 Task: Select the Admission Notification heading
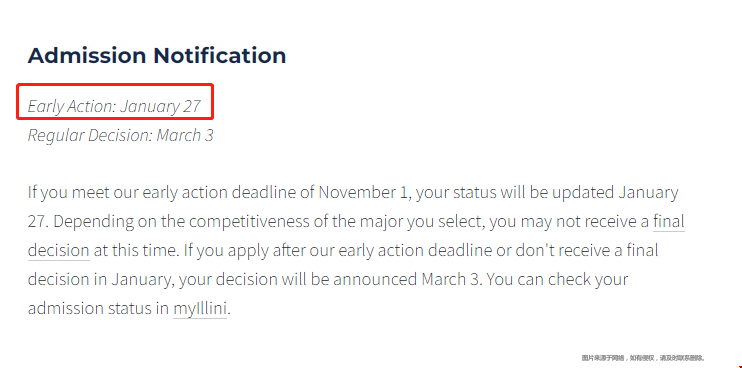point(157,55)
